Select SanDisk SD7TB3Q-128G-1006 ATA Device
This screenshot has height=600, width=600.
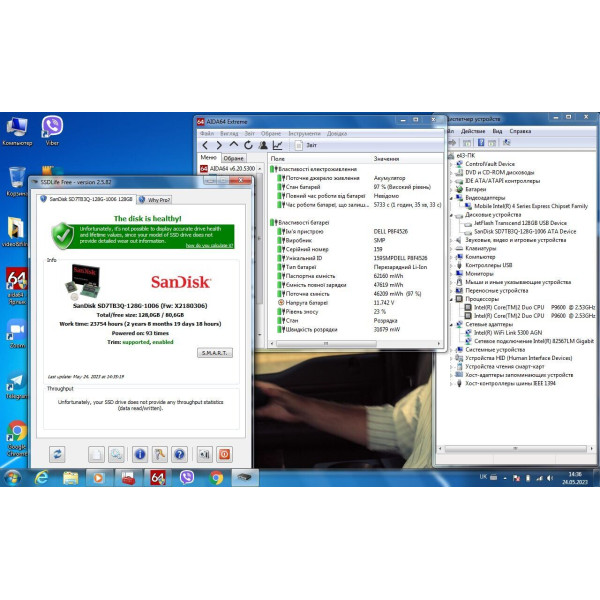[x=525, y=232]
